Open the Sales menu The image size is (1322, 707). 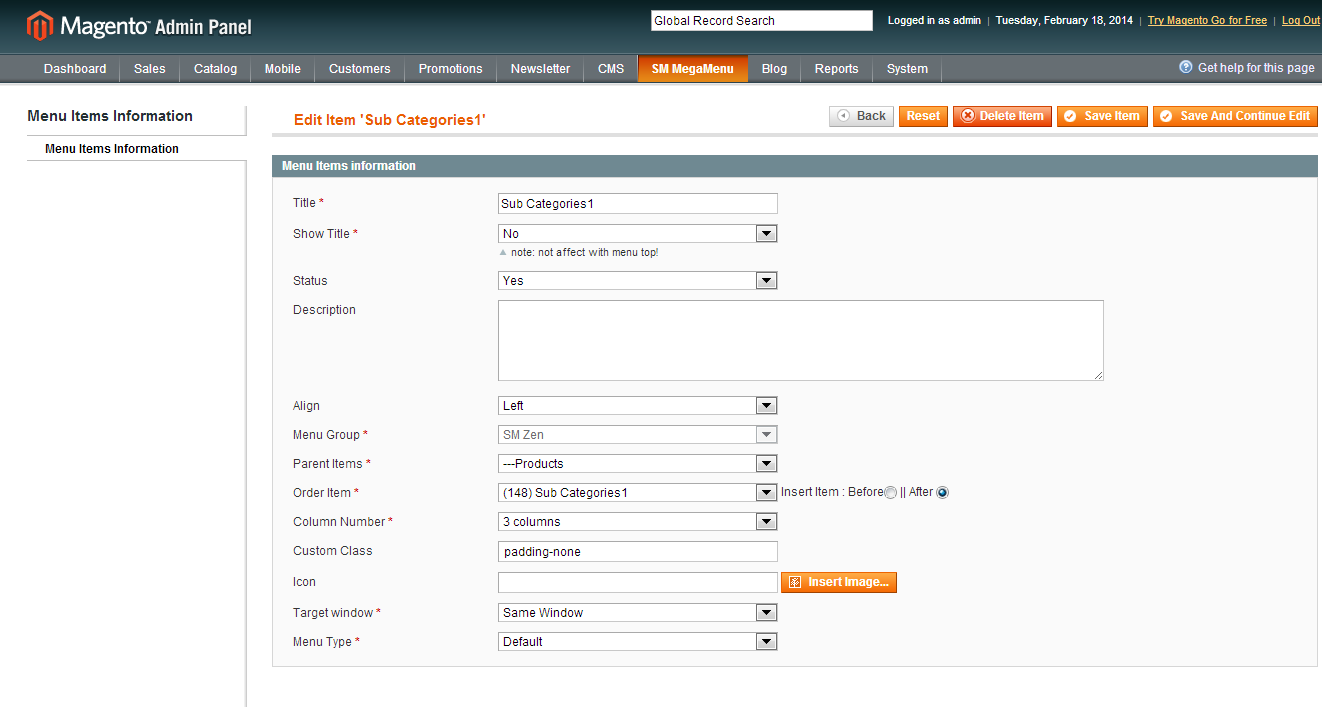click(150, 69)
